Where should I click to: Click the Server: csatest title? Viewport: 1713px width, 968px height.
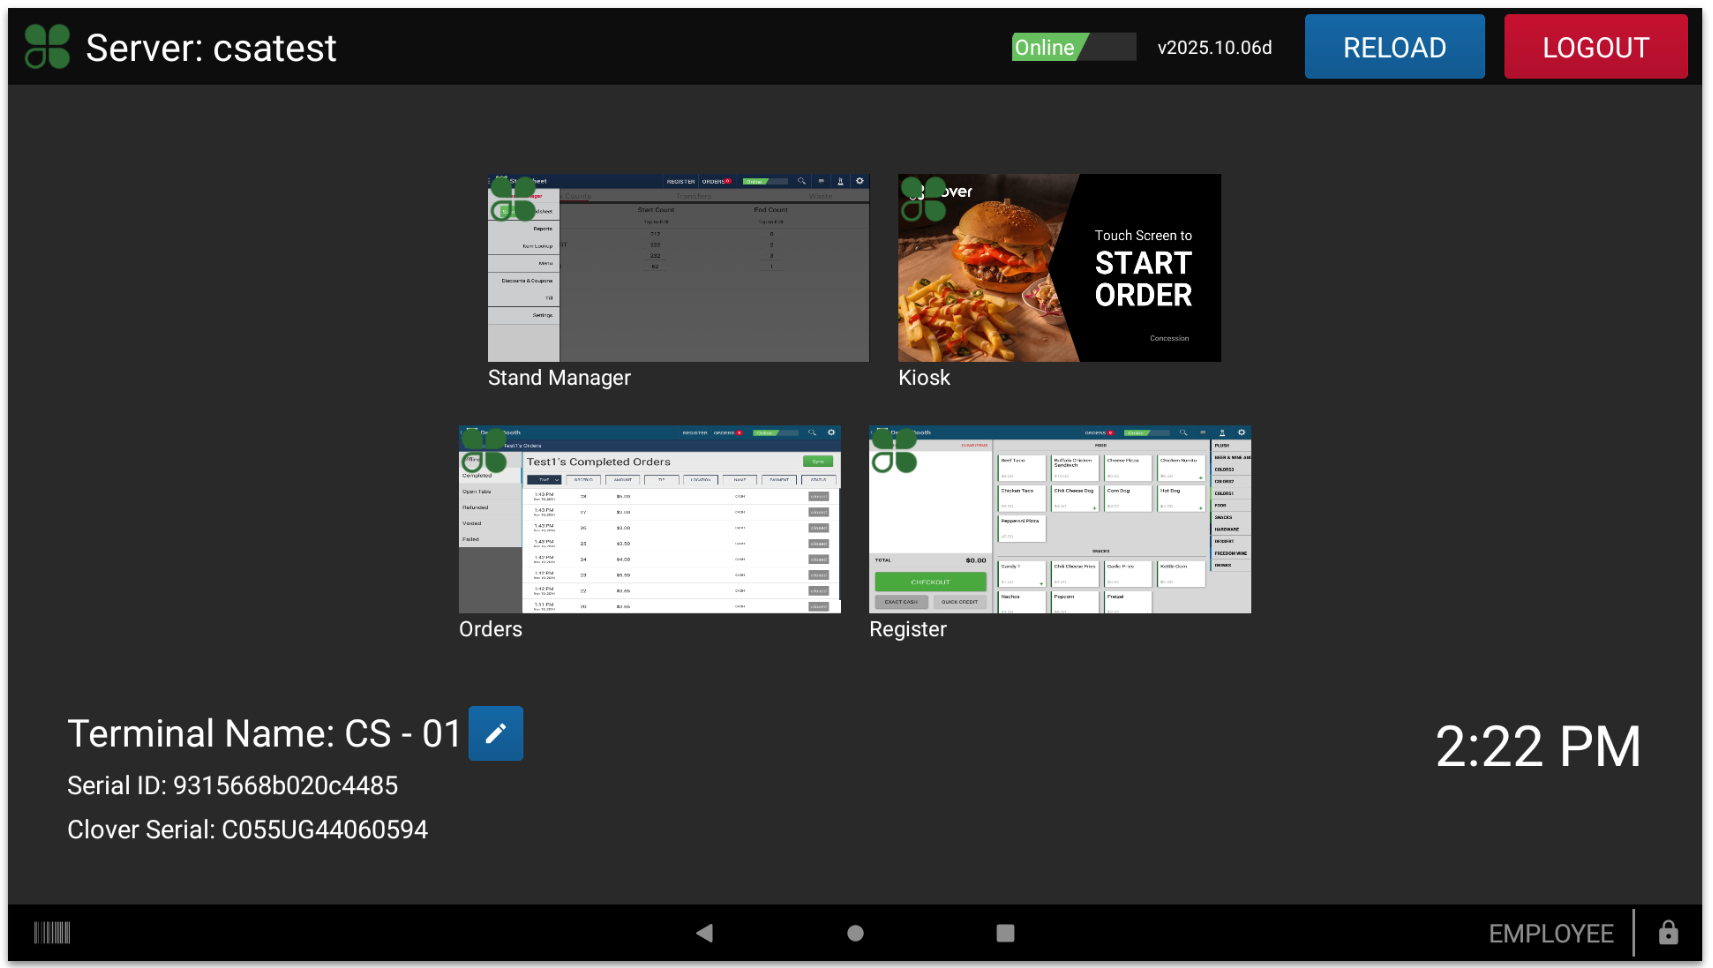pos(211,48)
